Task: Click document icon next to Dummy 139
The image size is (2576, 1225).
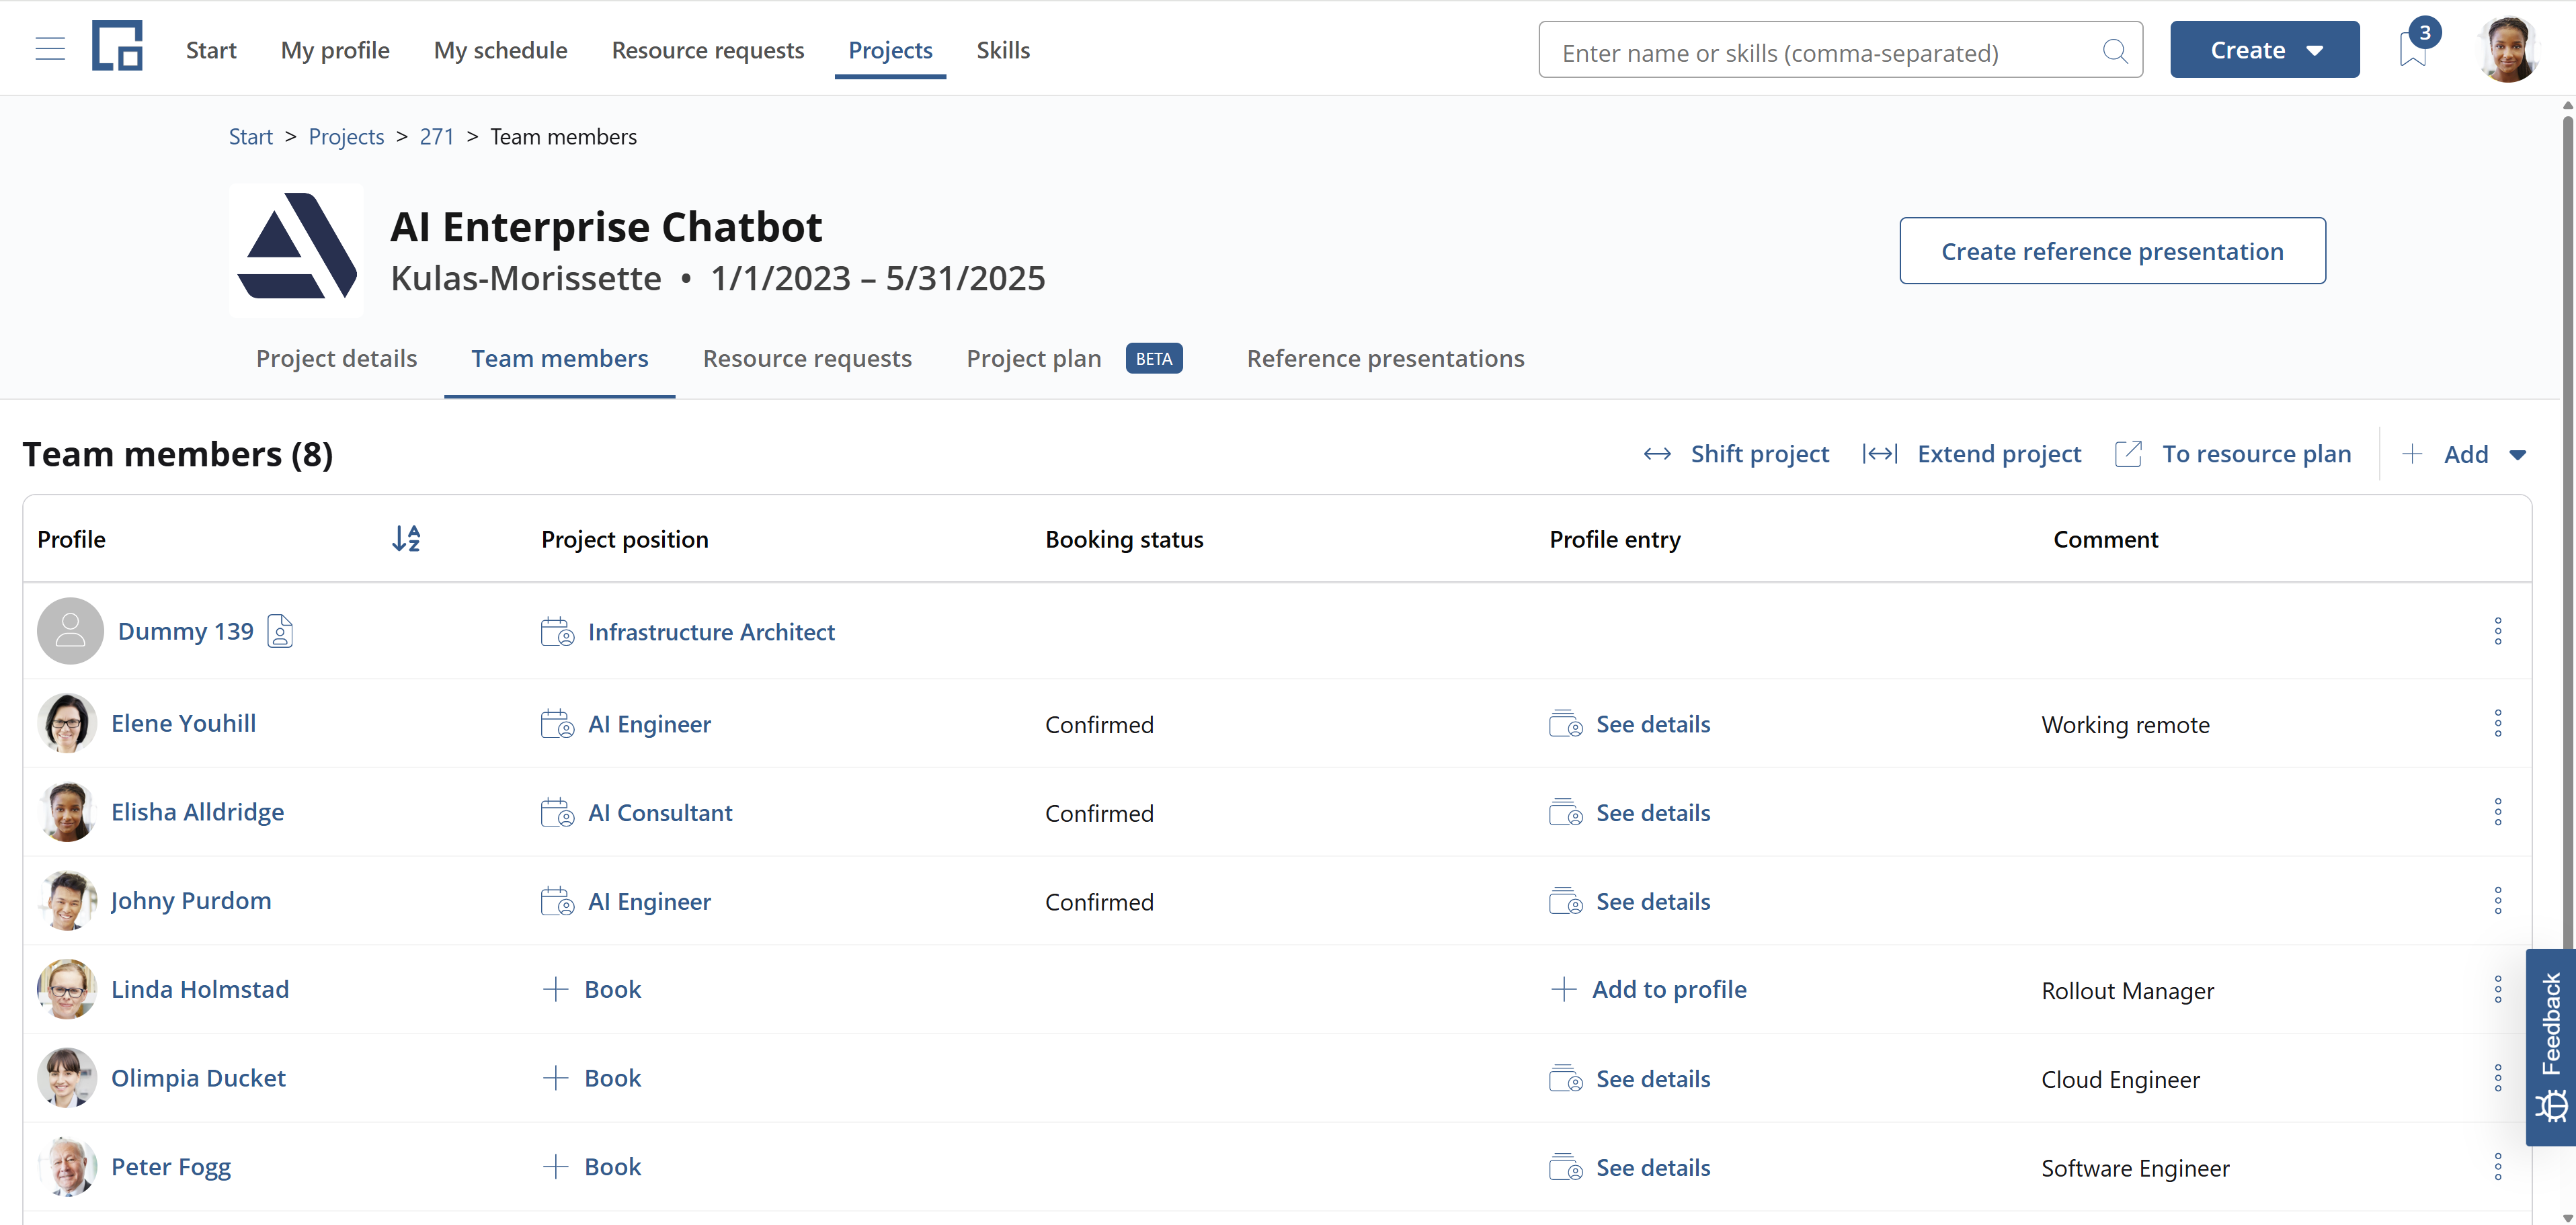Action: click(280, 631)
